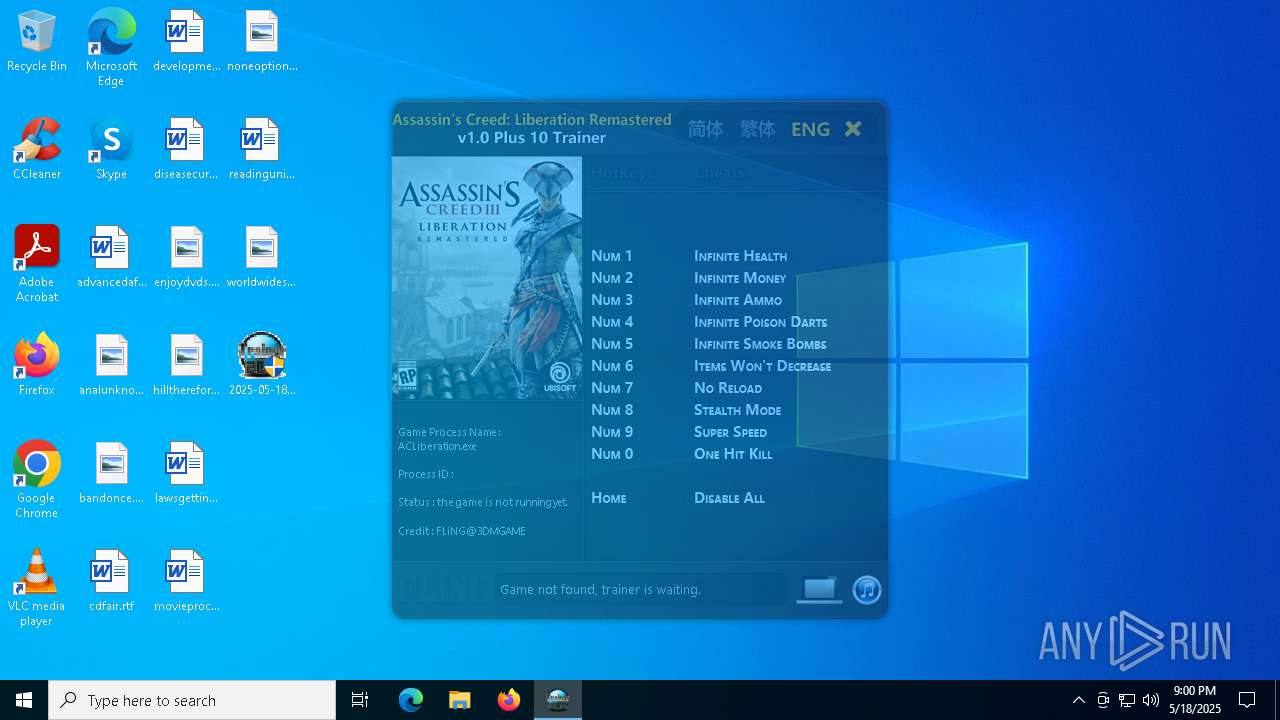The width and height of the screenshot is (1280, 720).
Task: Open Google Chrome desktop shortcut
Action: pyautogui.click(x=37, y=480)
